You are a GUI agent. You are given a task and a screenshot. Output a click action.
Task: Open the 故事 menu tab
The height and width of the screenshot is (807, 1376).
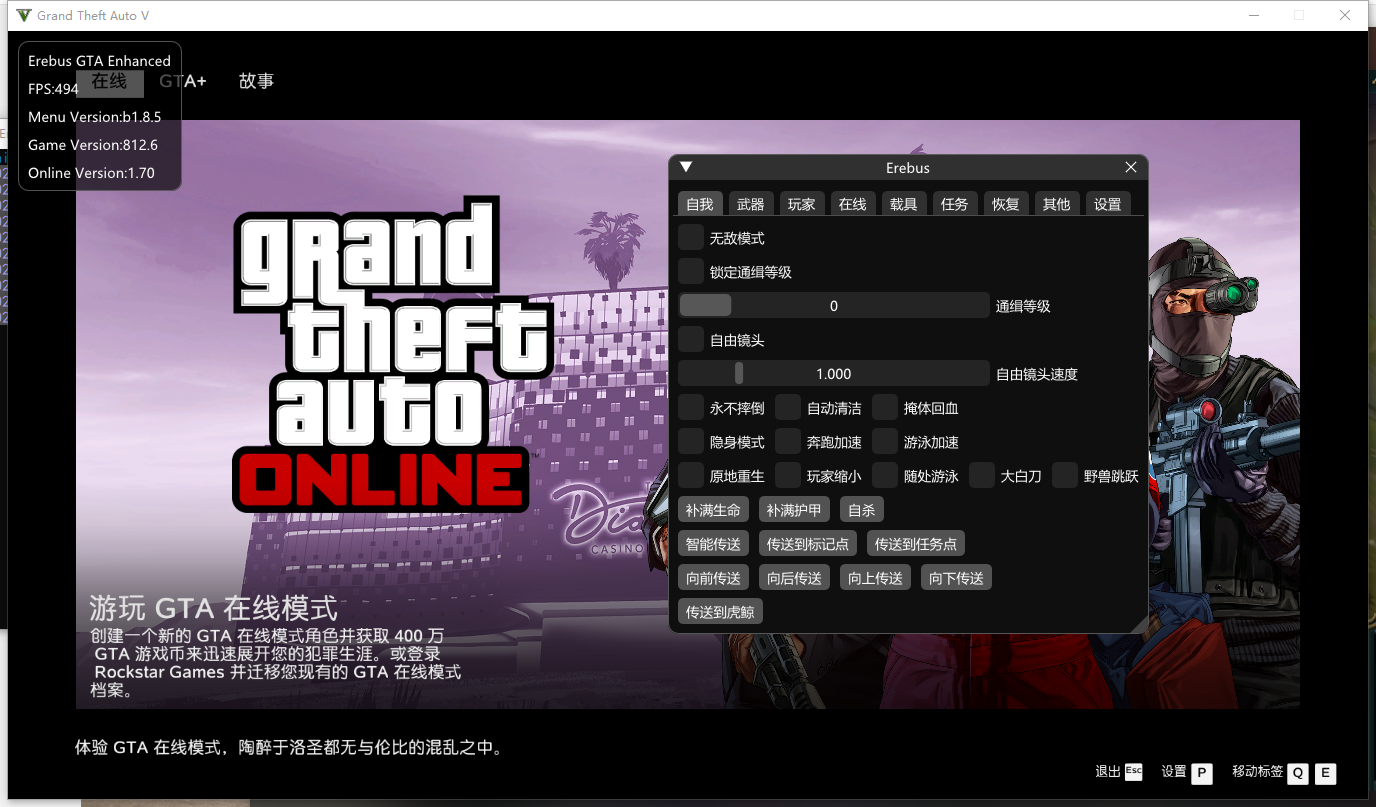pos(256,81)
